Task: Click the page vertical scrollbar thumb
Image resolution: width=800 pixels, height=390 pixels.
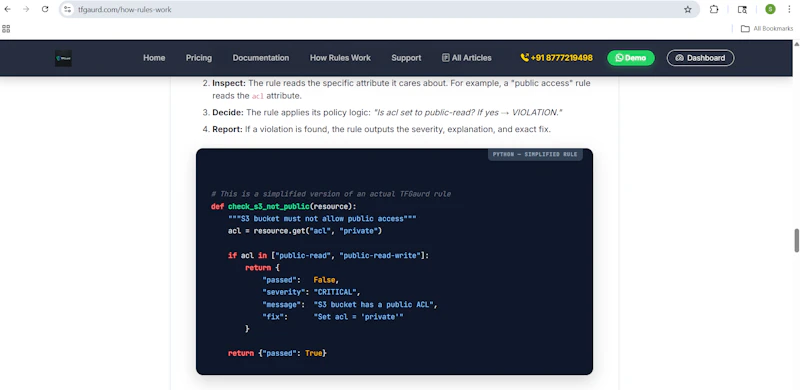Action: tap(796, 240)
